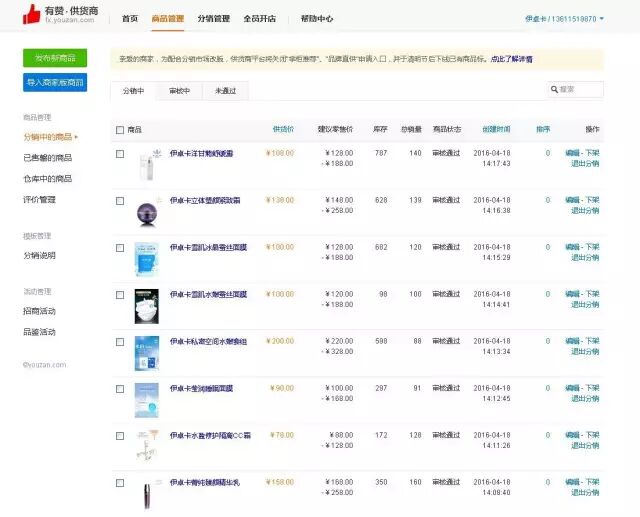Click 下架 for the 14:11:26 row
This screenshot has width=640, height=517.
point(592,435)
